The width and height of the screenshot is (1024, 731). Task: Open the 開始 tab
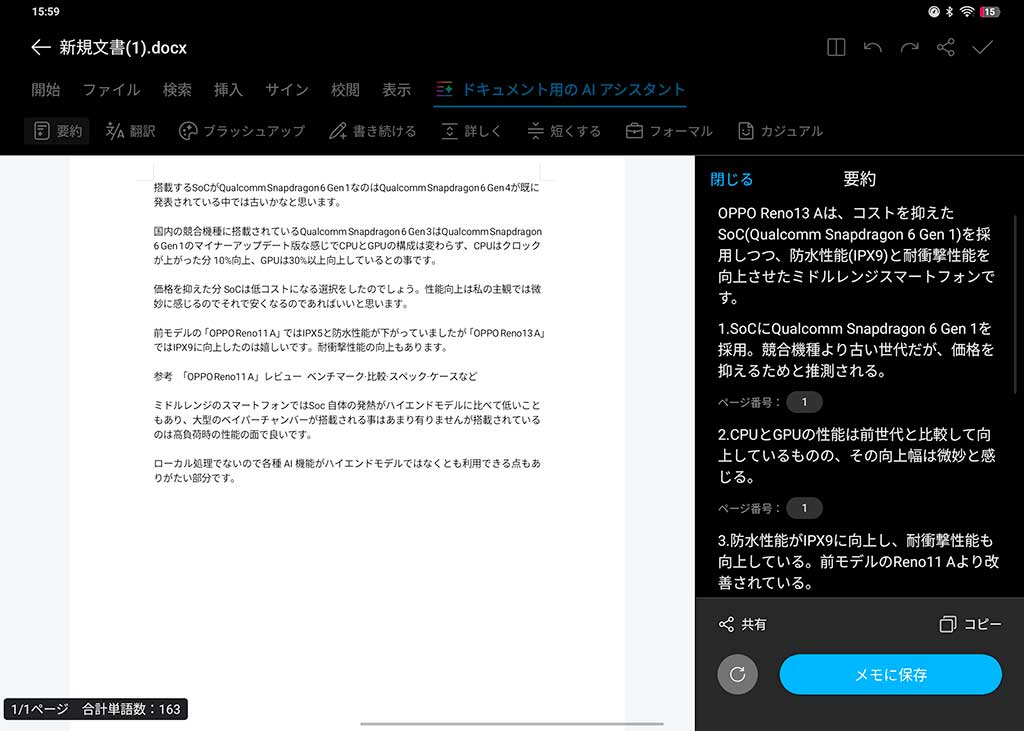pos(46,89)
